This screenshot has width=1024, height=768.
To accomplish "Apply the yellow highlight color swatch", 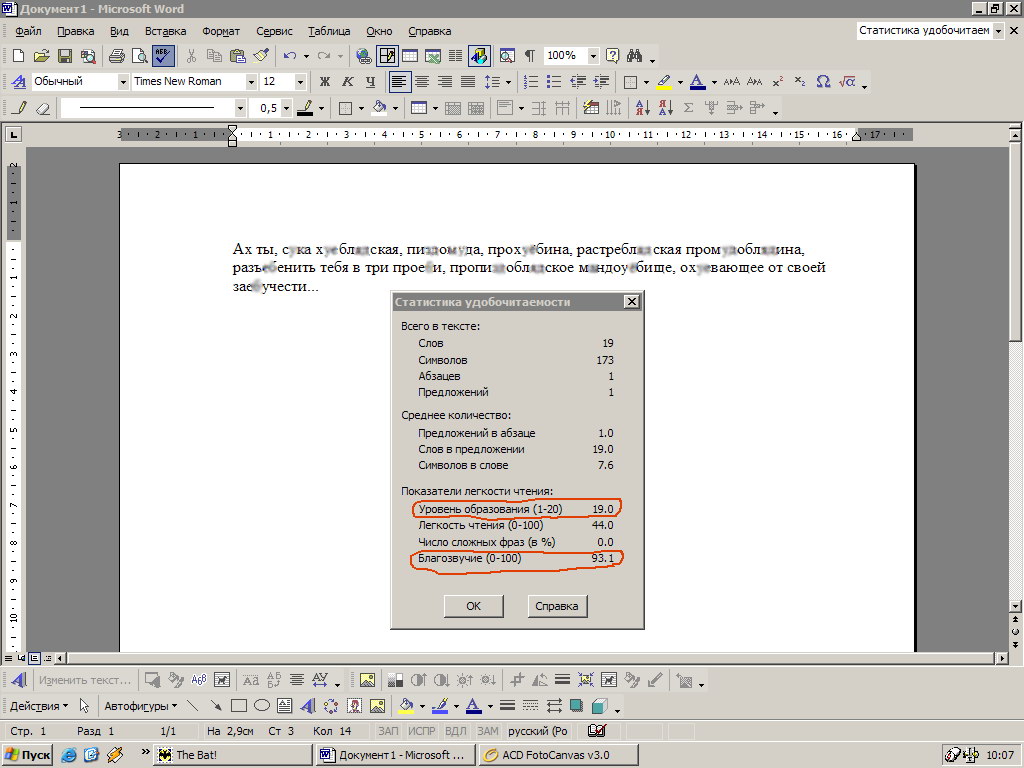I will [x=664, y=82].
